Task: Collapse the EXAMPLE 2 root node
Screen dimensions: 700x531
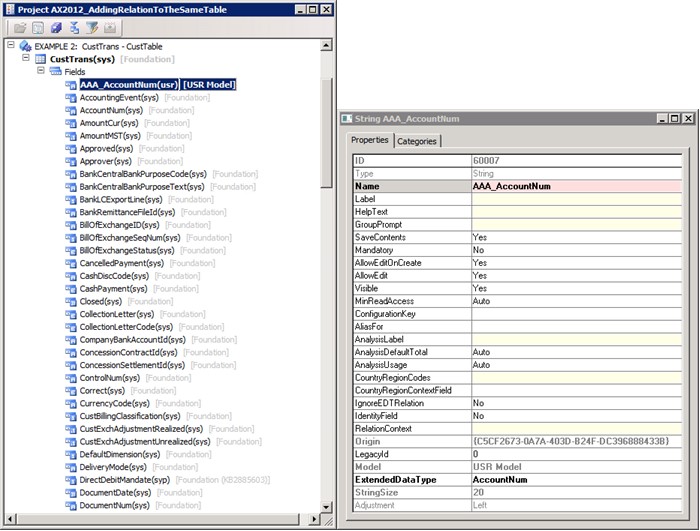Action: [10, 47]
